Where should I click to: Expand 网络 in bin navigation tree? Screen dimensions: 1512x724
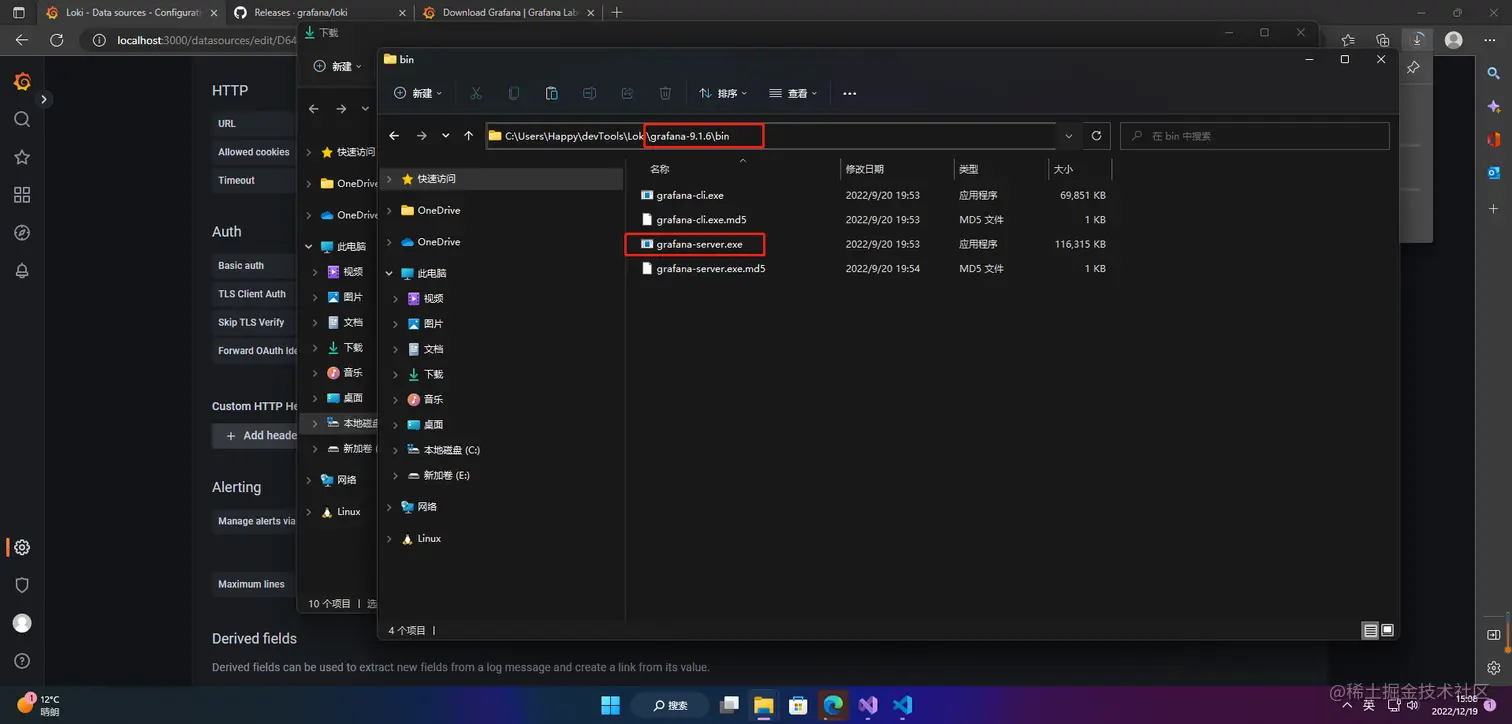(389, 507)
